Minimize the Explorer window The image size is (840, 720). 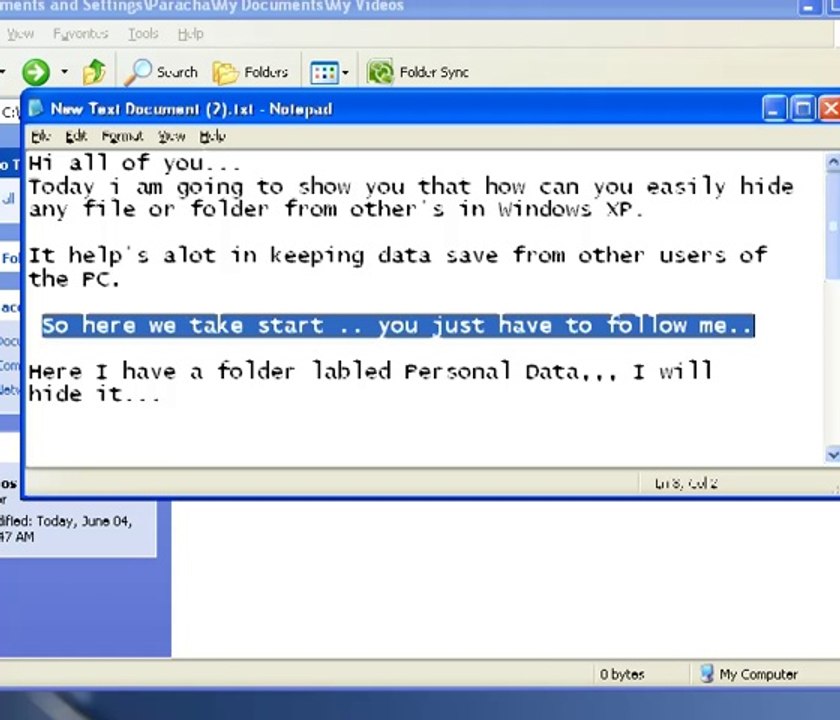[808, 7]
